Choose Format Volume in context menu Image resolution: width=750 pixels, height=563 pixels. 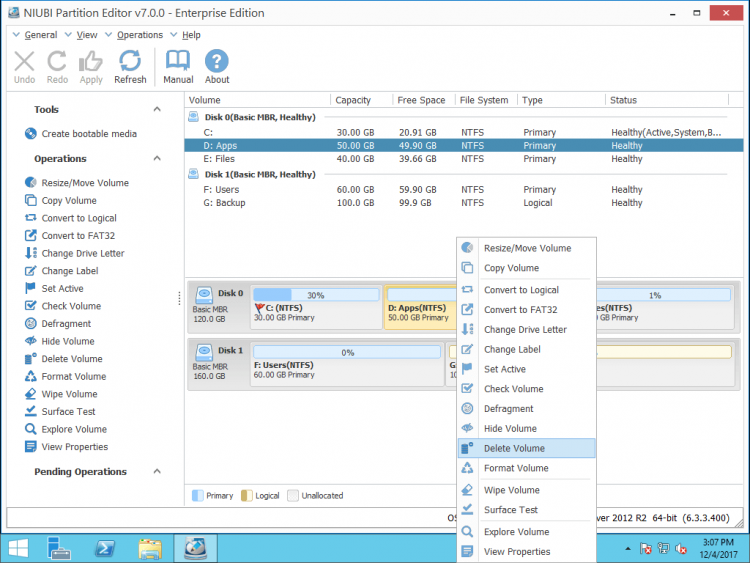point(527,468)
